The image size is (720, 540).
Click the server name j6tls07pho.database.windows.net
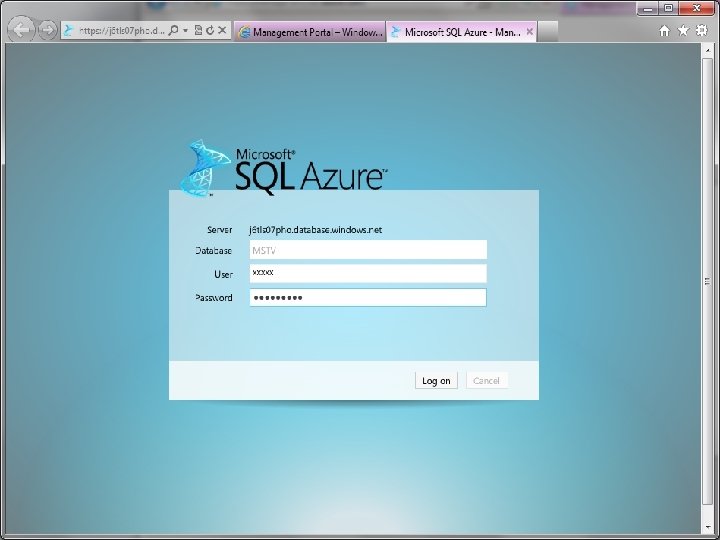315,230
